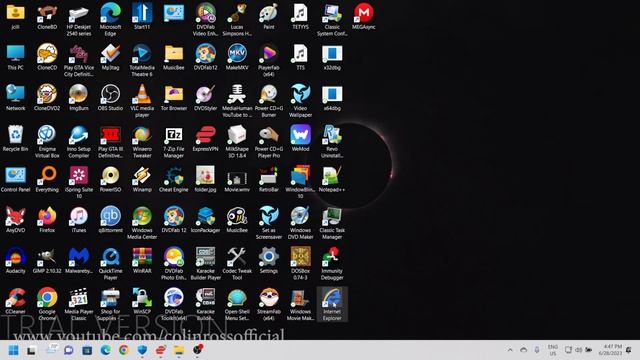Open the Control Panel desktop icon
The height and width of the screenshot is (360, 640).
(x=16, y=180)
